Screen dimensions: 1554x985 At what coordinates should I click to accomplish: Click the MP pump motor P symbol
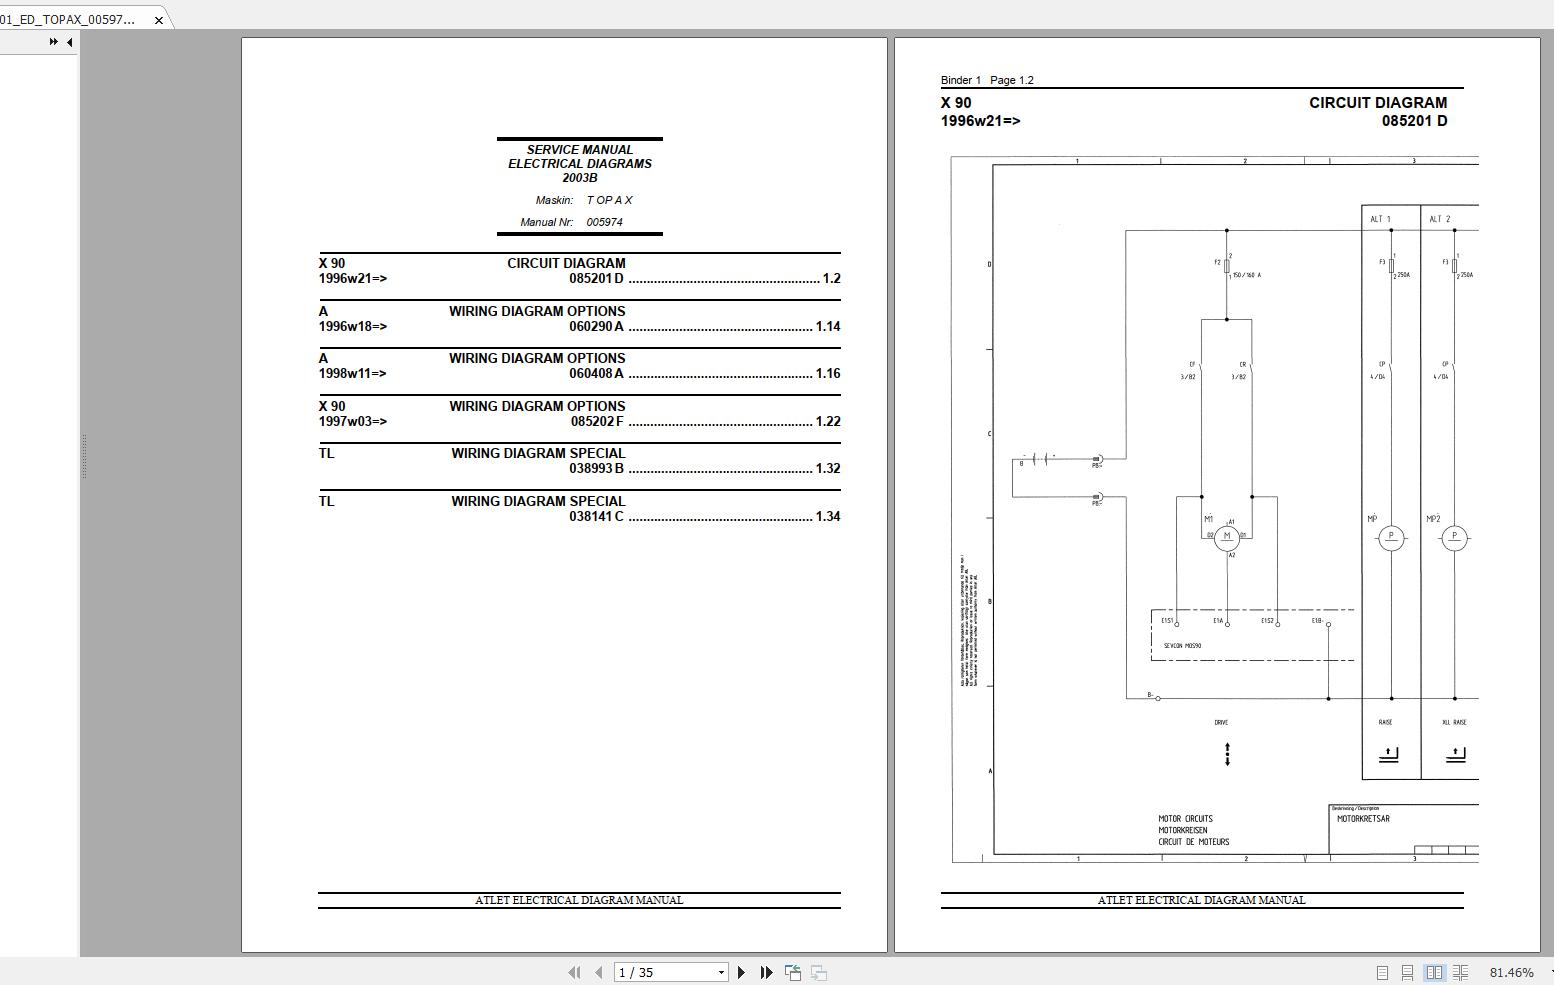1391,537
